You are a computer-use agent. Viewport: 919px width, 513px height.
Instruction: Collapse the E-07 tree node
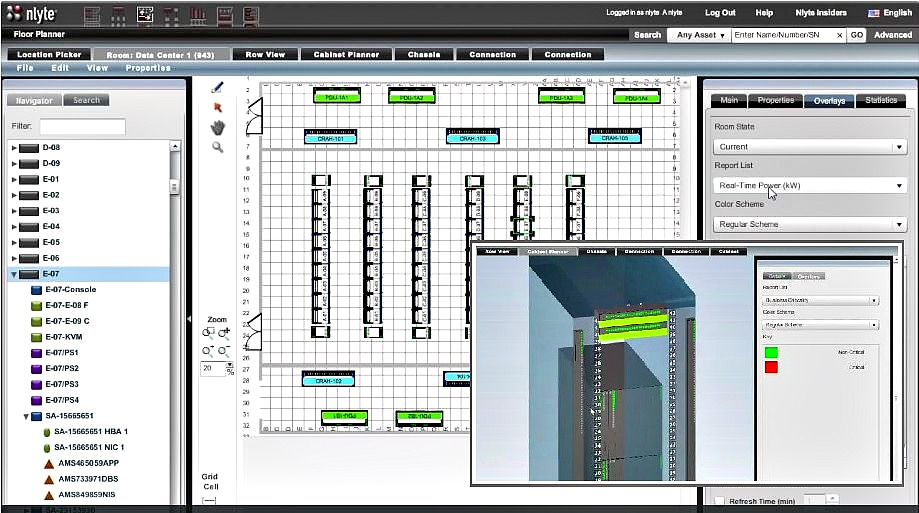(x=14, y=274)
